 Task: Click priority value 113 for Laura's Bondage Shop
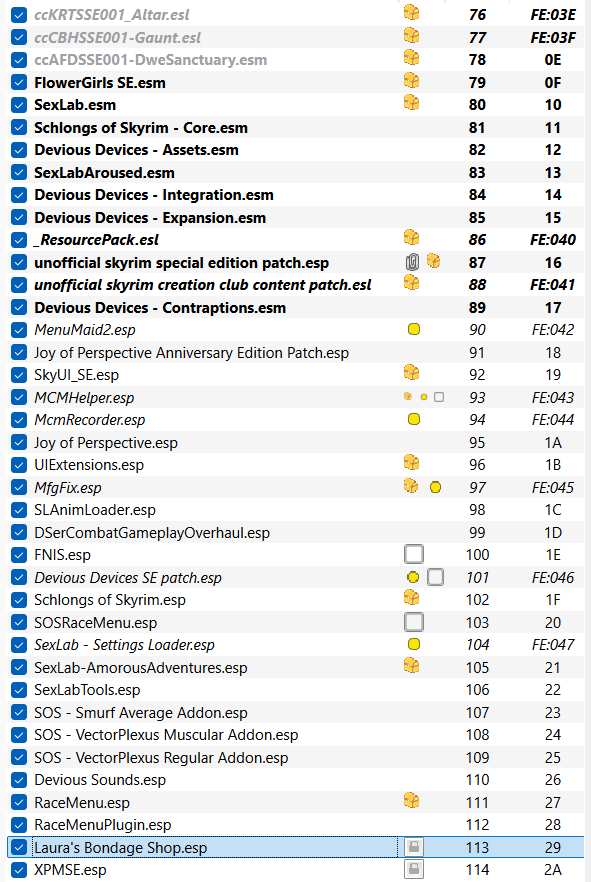[477, 848]
